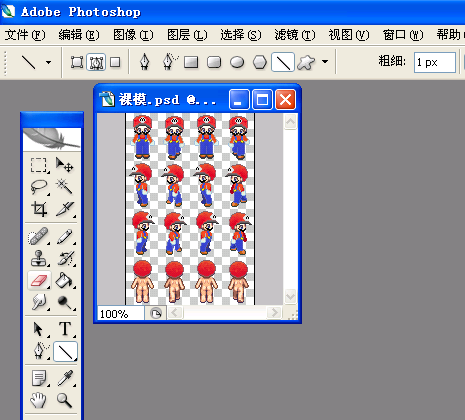Open the 滤镜(T) menu
Screen dimensions: 465x420
(x=295, y=35)
